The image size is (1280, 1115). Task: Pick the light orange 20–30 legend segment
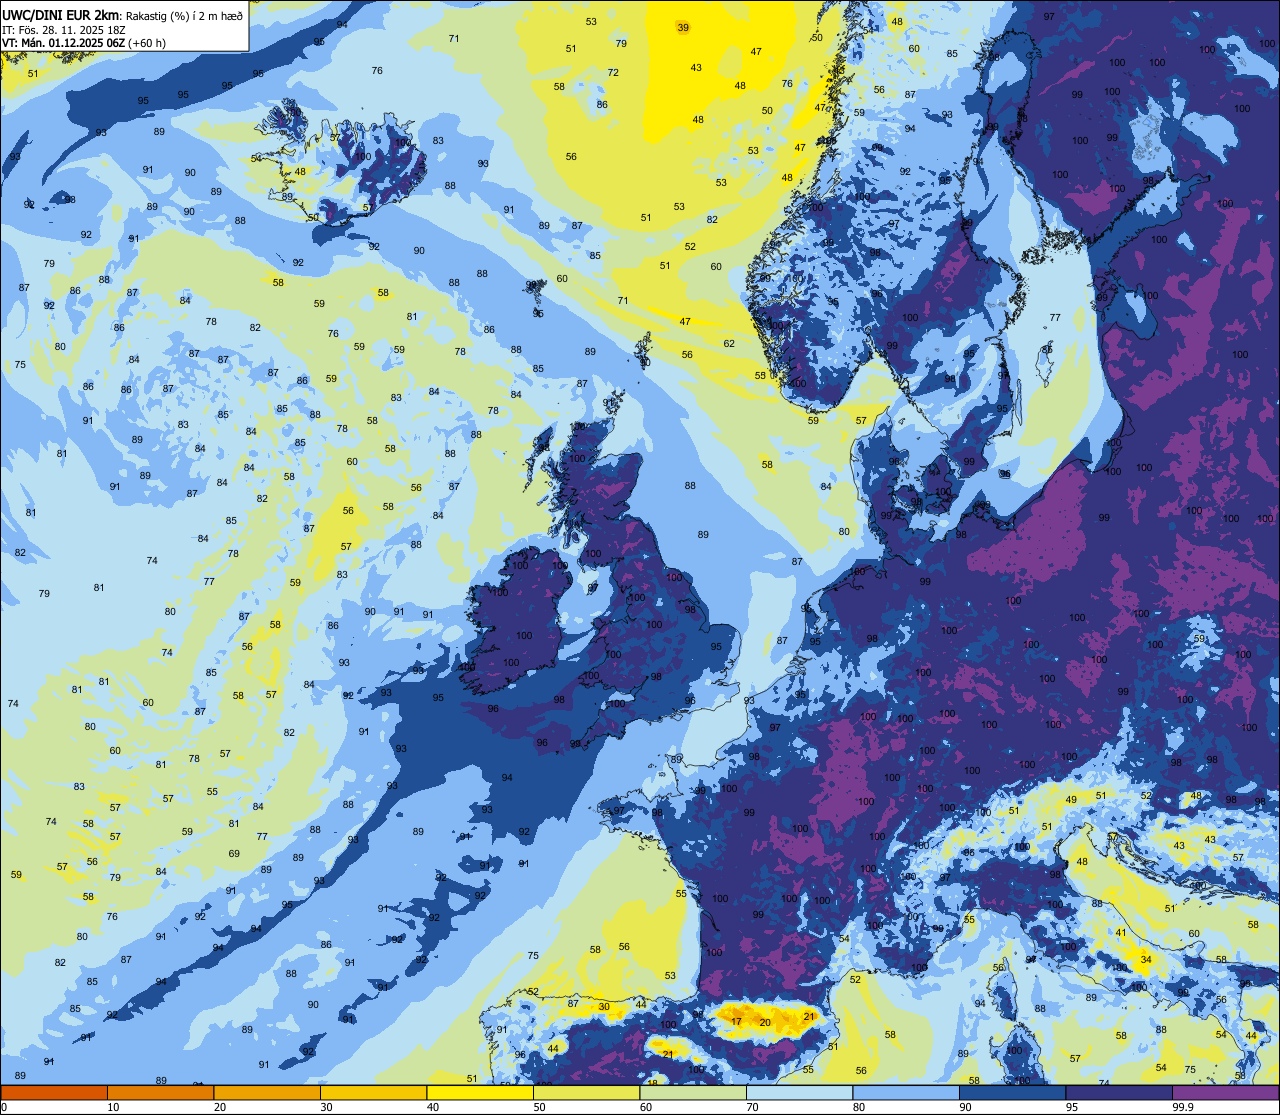(267, 1092)
